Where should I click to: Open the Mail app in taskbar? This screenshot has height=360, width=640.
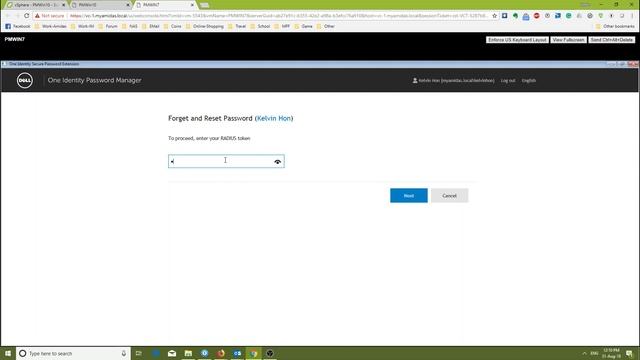[172, 353]
